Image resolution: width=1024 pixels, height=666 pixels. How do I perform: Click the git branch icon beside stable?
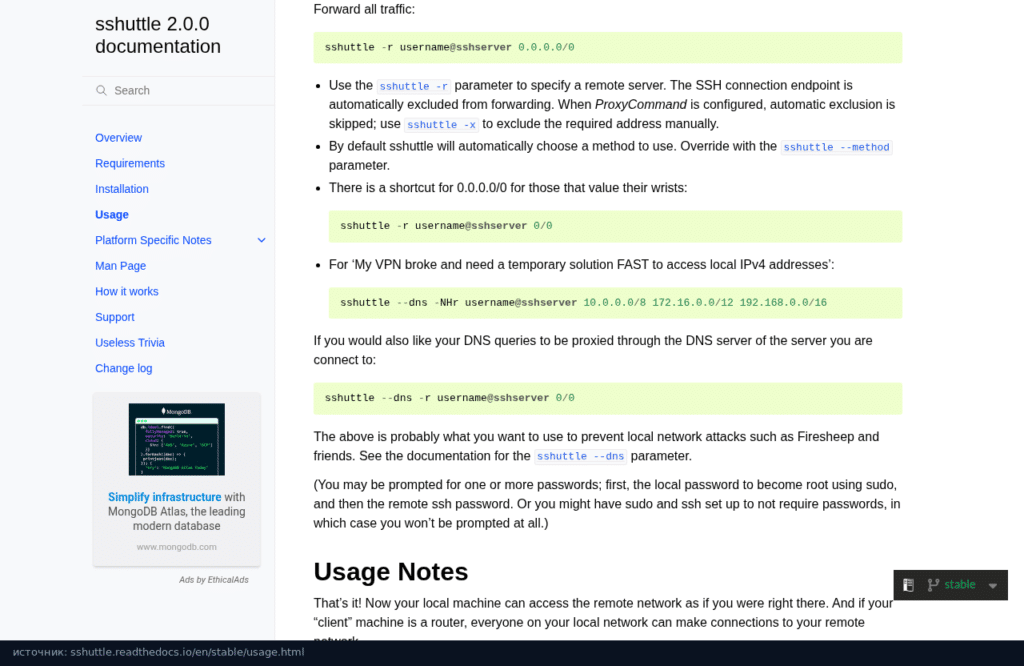[x=933, y=585]
